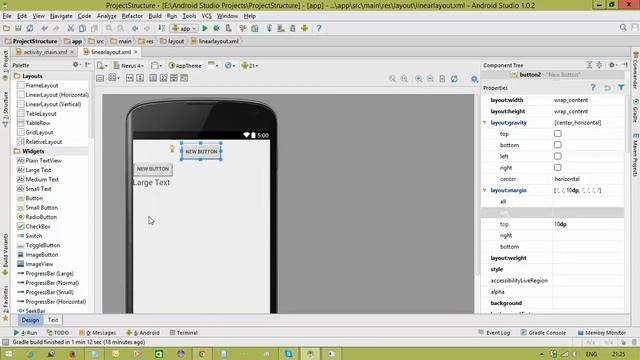Open the Refactor menu
Viewport: 640px width, 360px height.
pyautogui.click(x=132, y=16)
